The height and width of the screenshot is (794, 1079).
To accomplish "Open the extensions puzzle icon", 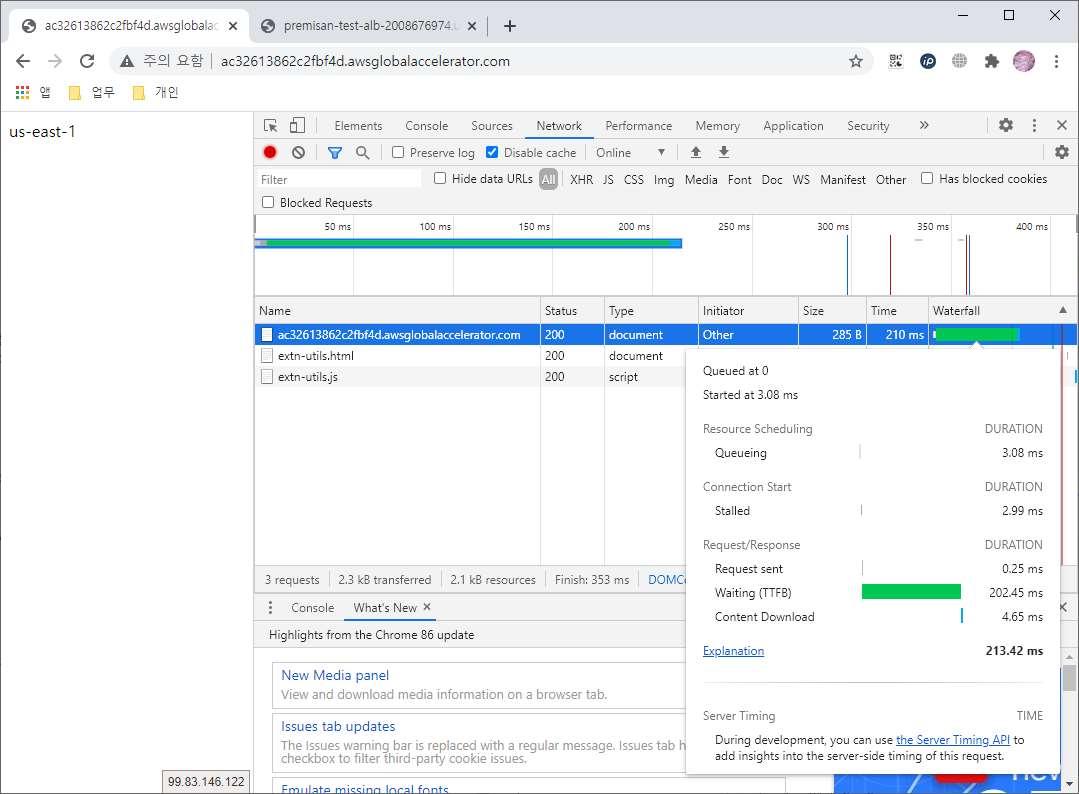I will 992,61.
